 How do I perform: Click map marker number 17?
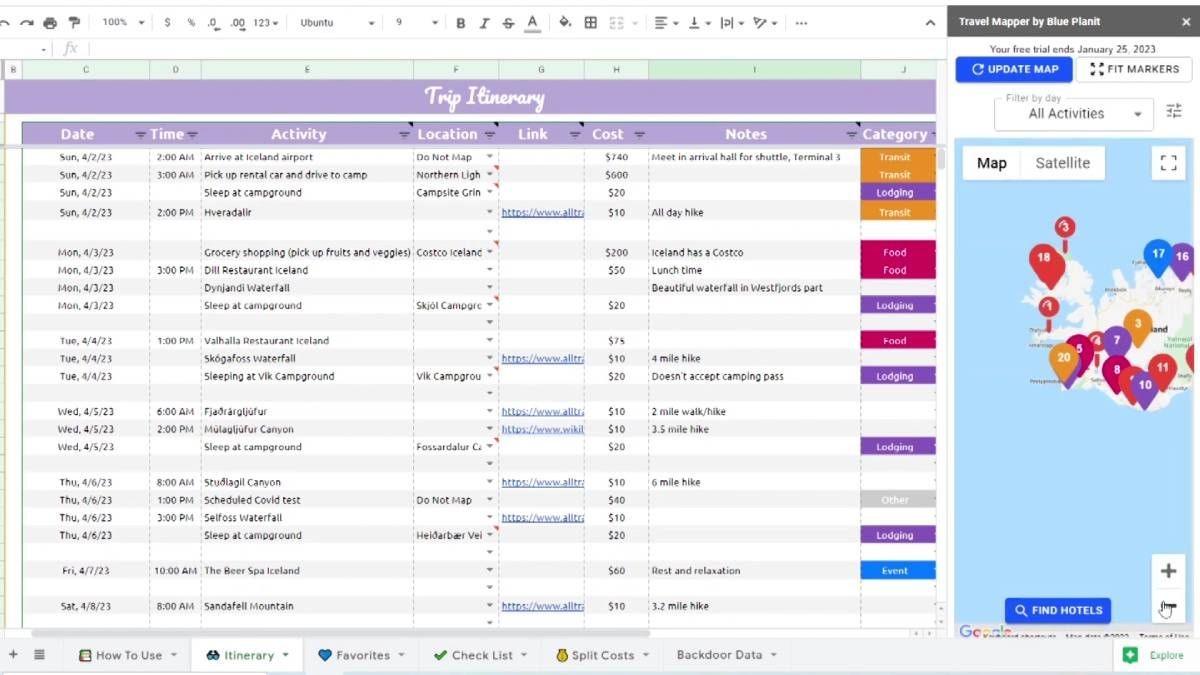tap(1158, 257)
